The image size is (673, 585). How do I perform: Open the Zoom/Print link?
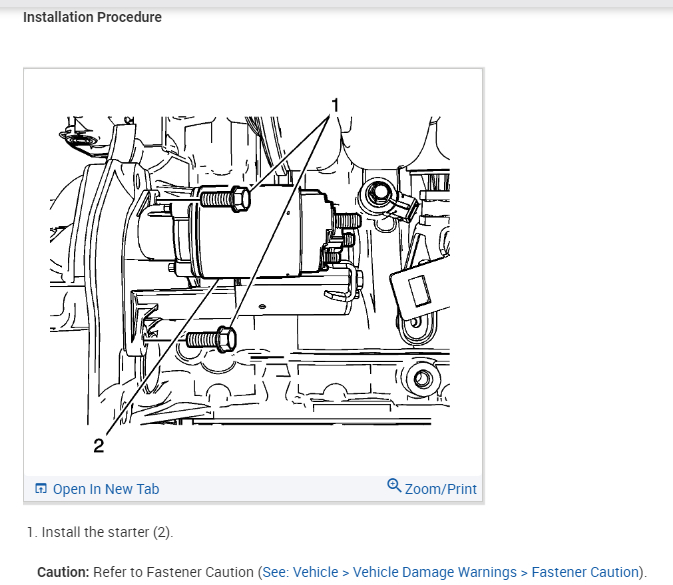tap(440, 489)
